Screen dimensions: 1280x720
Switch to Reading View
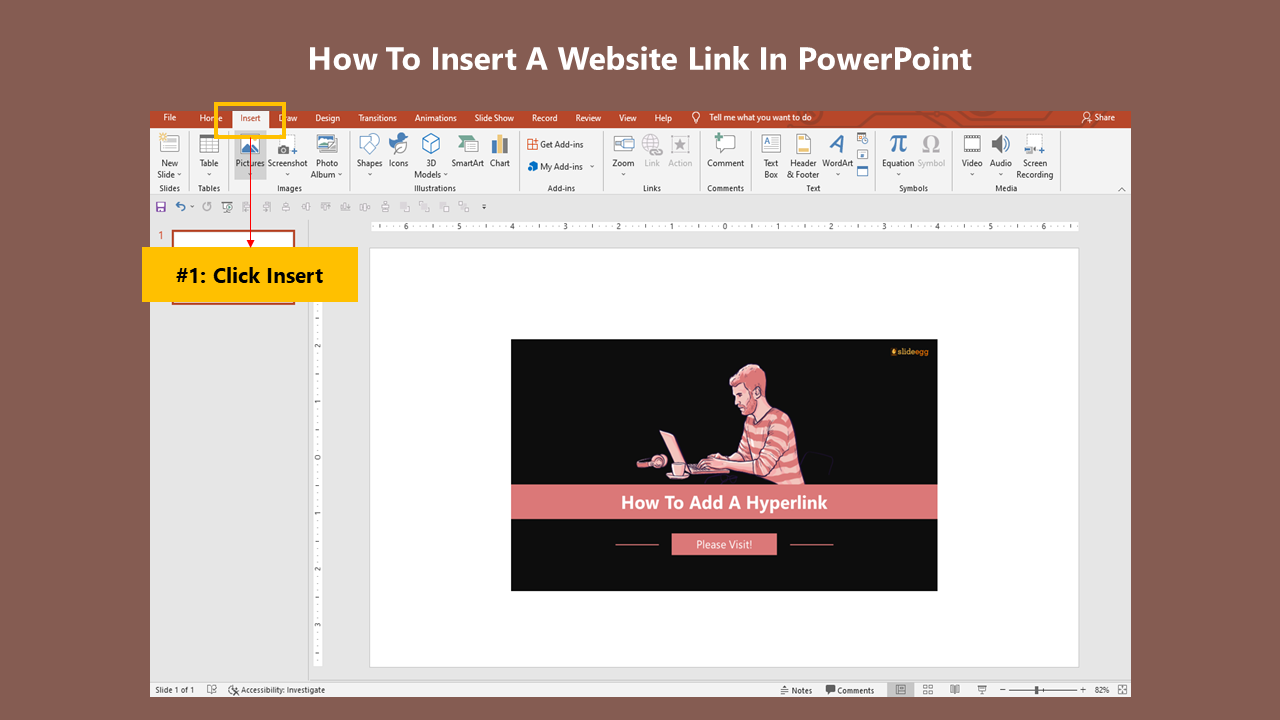tap(955, 690)
